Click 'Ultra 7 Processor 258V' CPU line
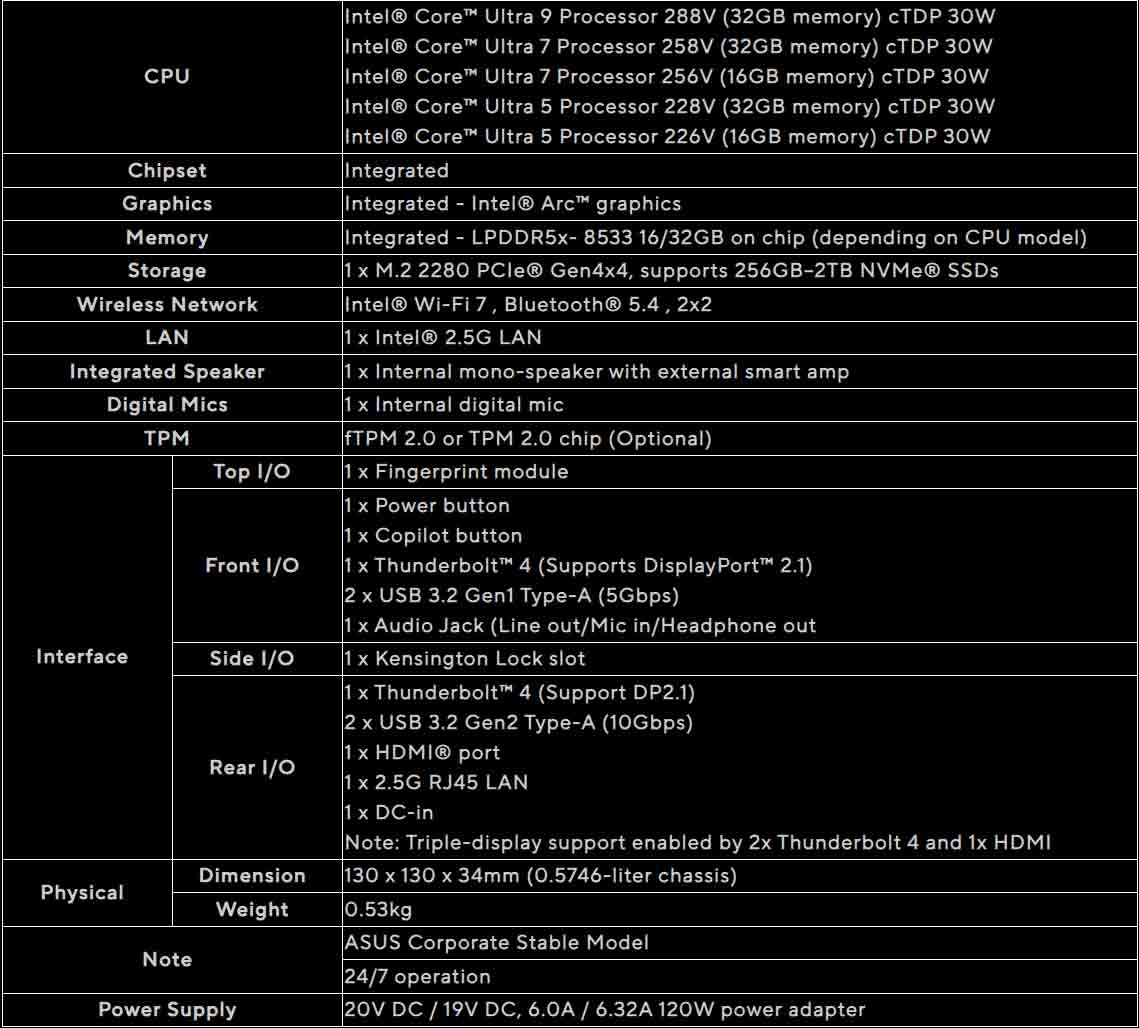The height and width of the screenshot is (1028, 1139). tap(668, 46)
